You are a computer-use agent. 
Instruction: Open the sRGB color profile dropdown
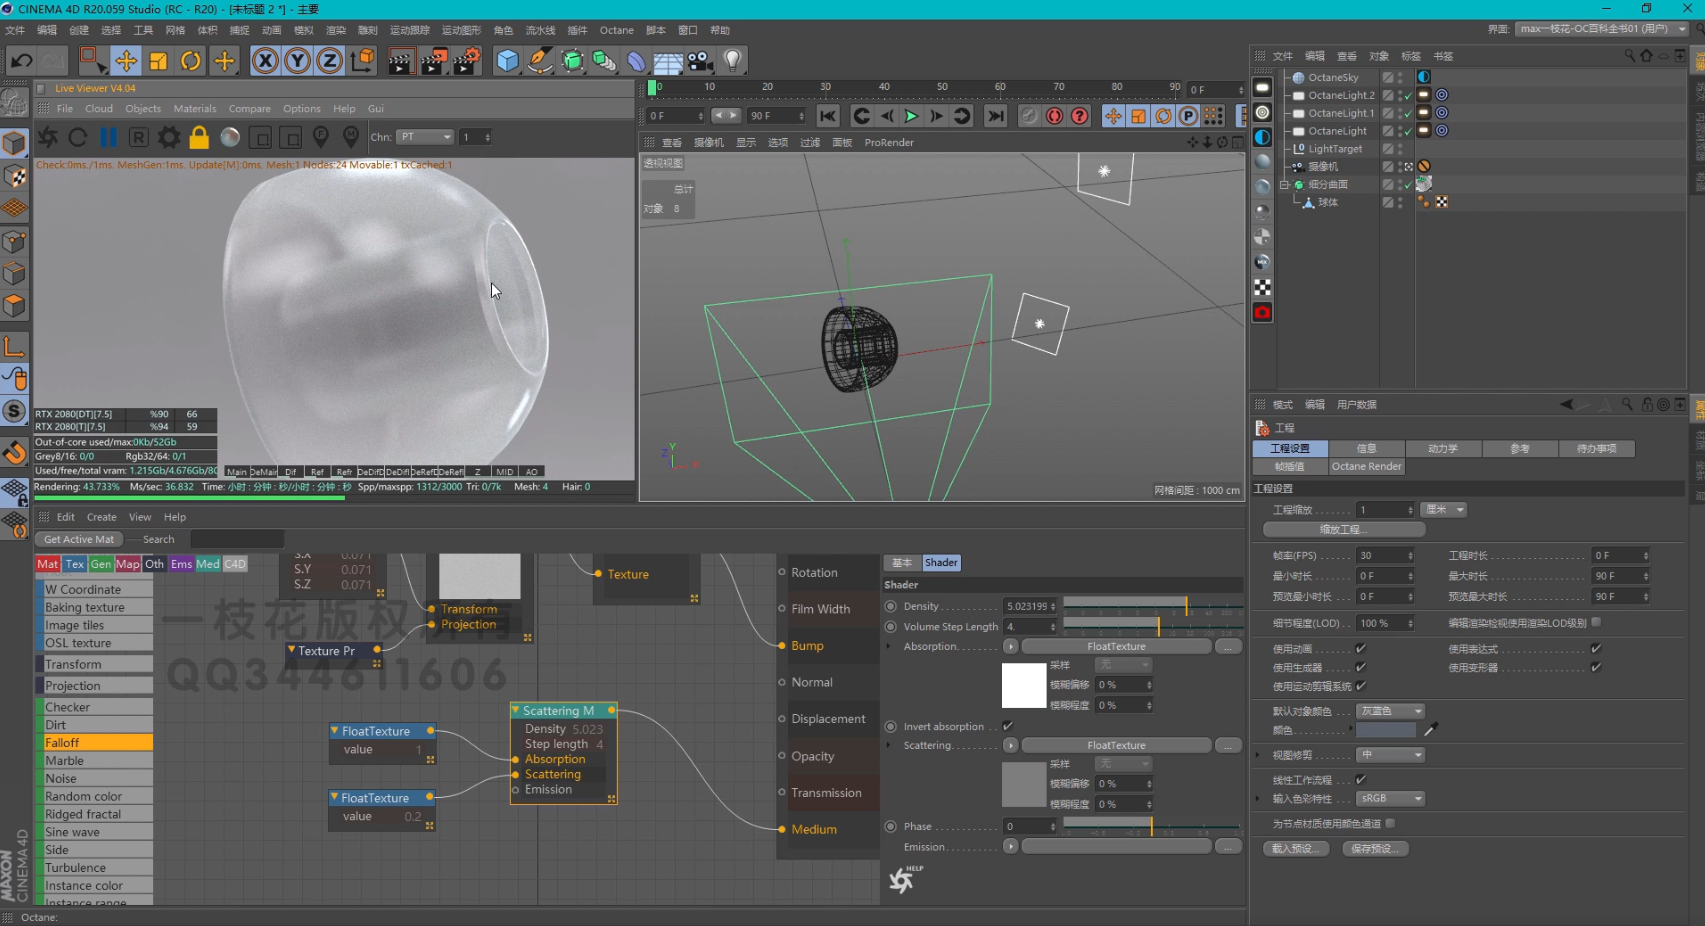pyautogui.click(x=1390, y=799)
